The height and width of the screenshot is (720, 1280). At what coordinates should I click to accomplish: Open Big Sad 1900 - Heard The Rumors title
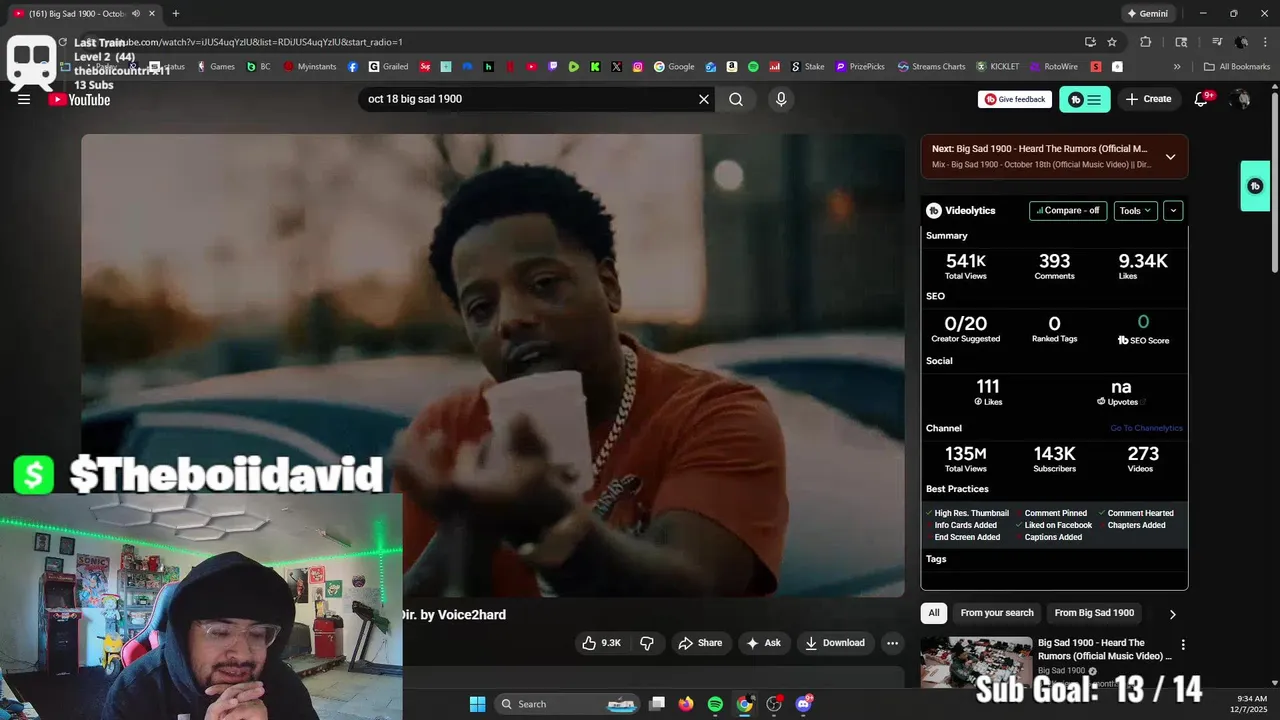click(x=1105, y=649)
